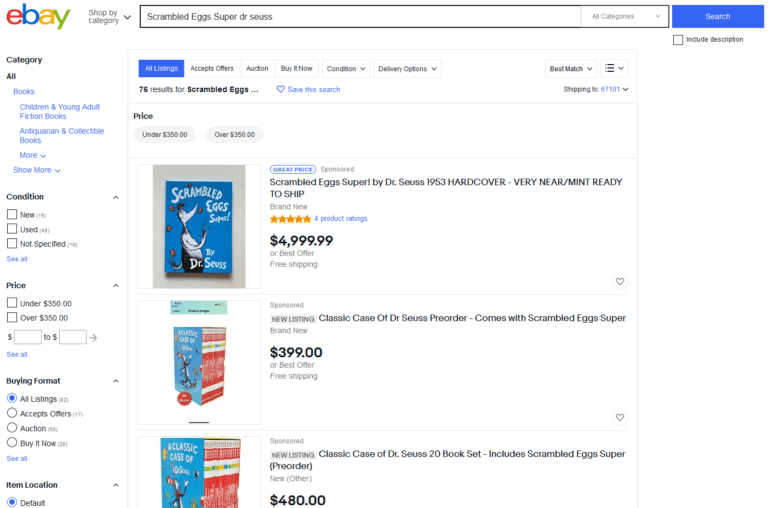The height and width of the screenshot is (508, 768).
Task: Collapse the Condition filter section
Action: pos(116,197)
